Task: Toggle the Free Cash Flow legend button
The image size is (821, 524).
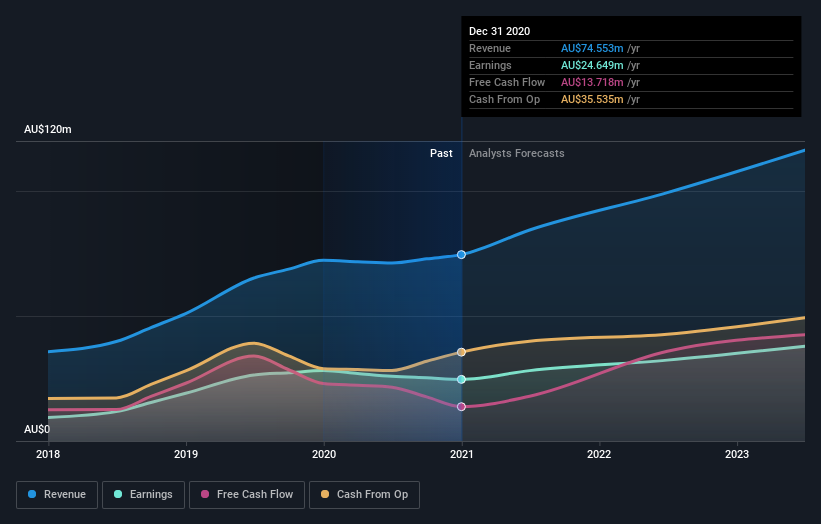Action: coord(247,495)
